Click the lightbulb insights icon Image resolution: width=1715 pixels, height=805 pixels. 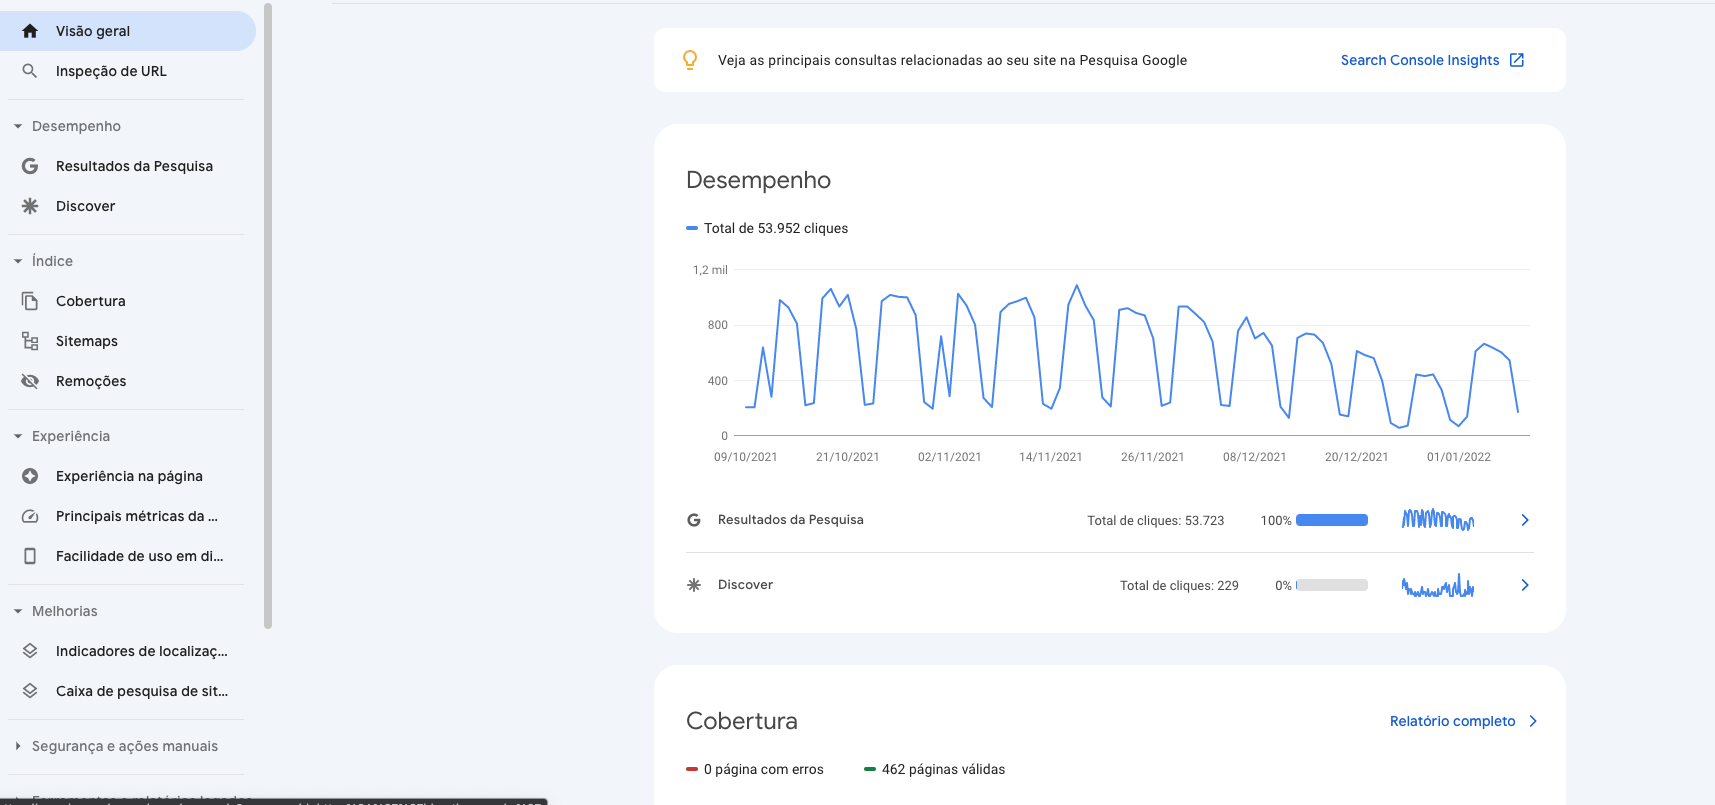690,60
